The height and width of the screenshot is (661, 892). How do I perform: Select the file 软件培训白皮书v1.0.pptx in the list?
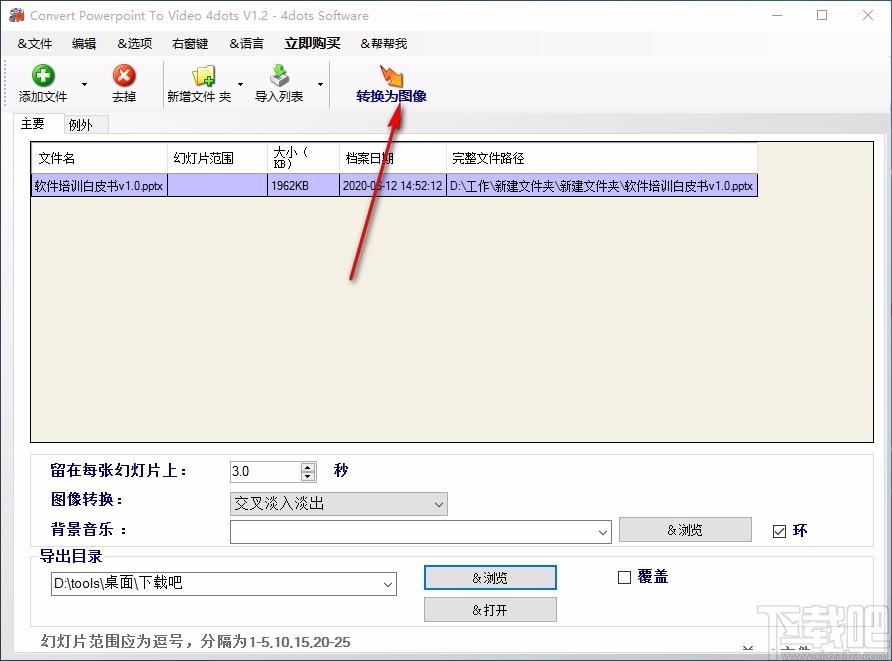pos(99,186)
